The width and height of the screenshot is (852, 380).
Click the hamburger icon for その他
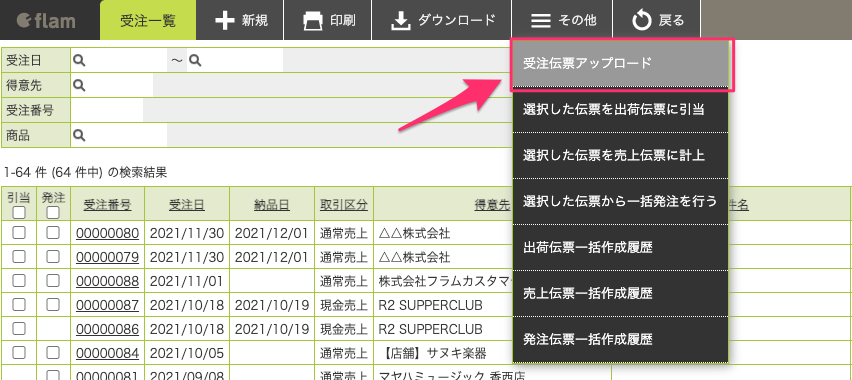coord(541,21)
